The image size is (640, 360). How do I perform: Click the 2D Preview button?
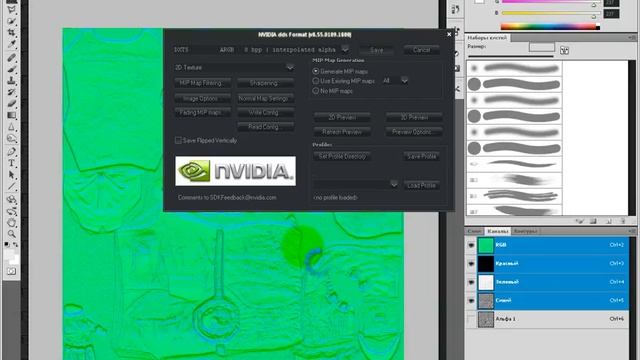(x=342, y=117)
